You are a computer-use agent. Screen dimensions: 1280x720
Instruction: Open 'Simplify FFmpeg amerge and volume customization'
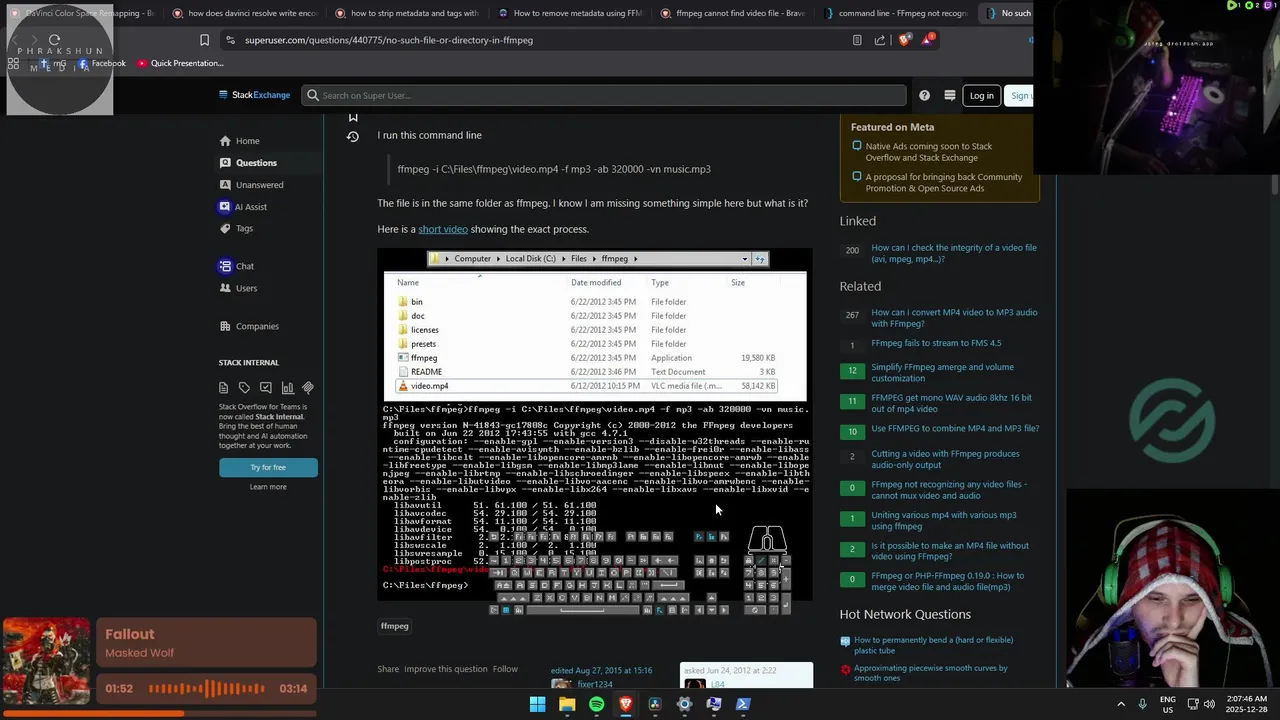click(942, 373)
